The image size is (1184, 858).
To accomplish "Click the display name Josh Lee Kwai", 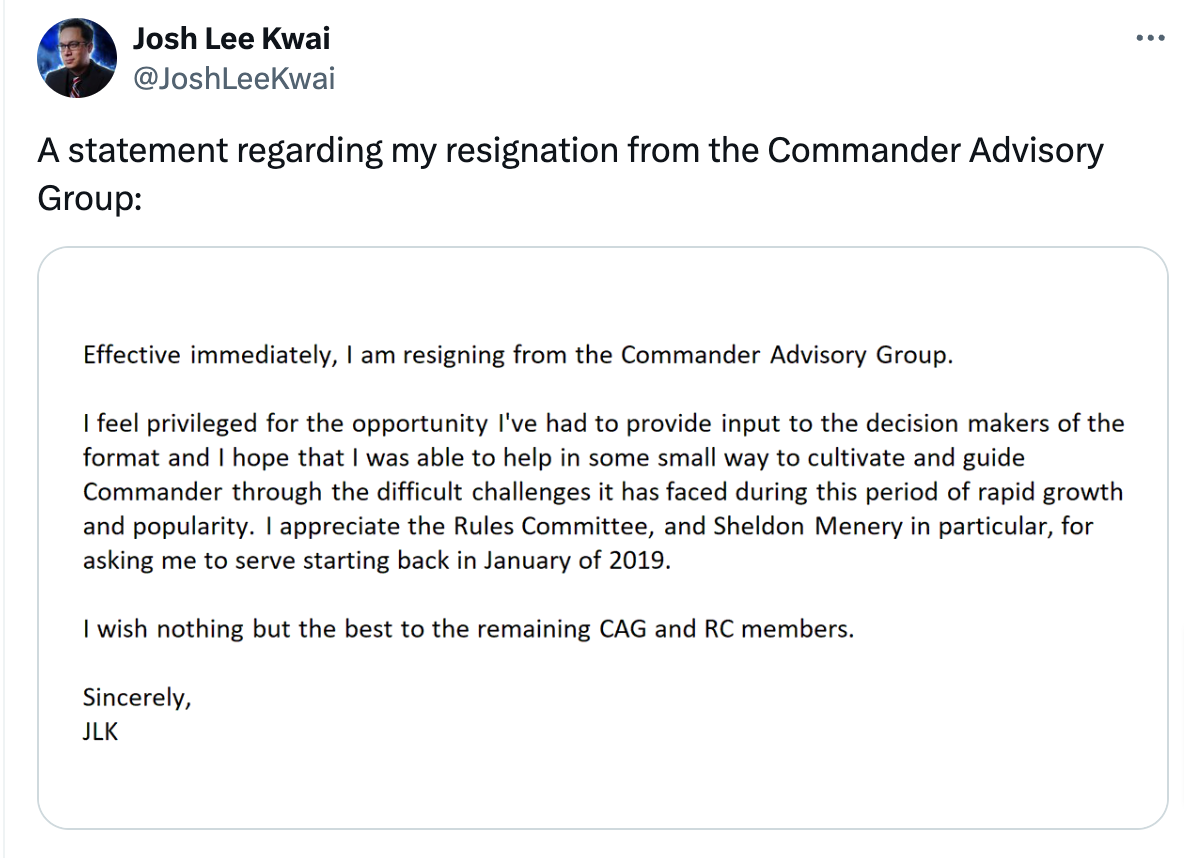I will (x=233, y=39).
